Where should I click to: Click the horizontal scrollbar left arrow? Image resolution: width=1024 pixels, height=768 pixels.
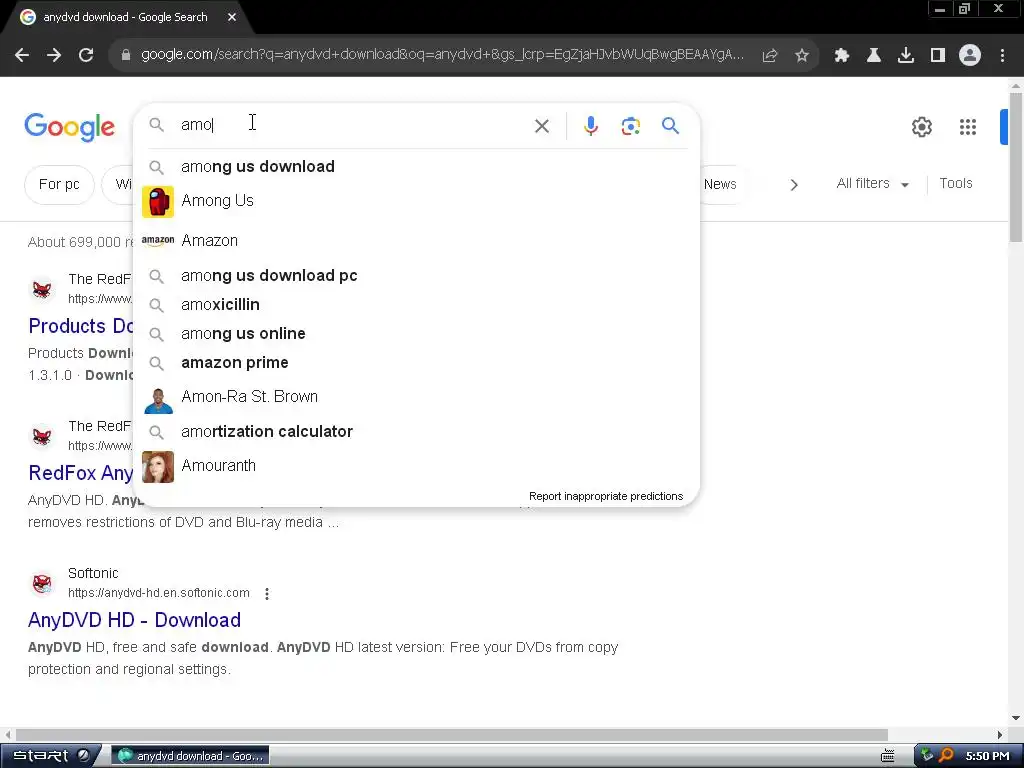(8, 735)
